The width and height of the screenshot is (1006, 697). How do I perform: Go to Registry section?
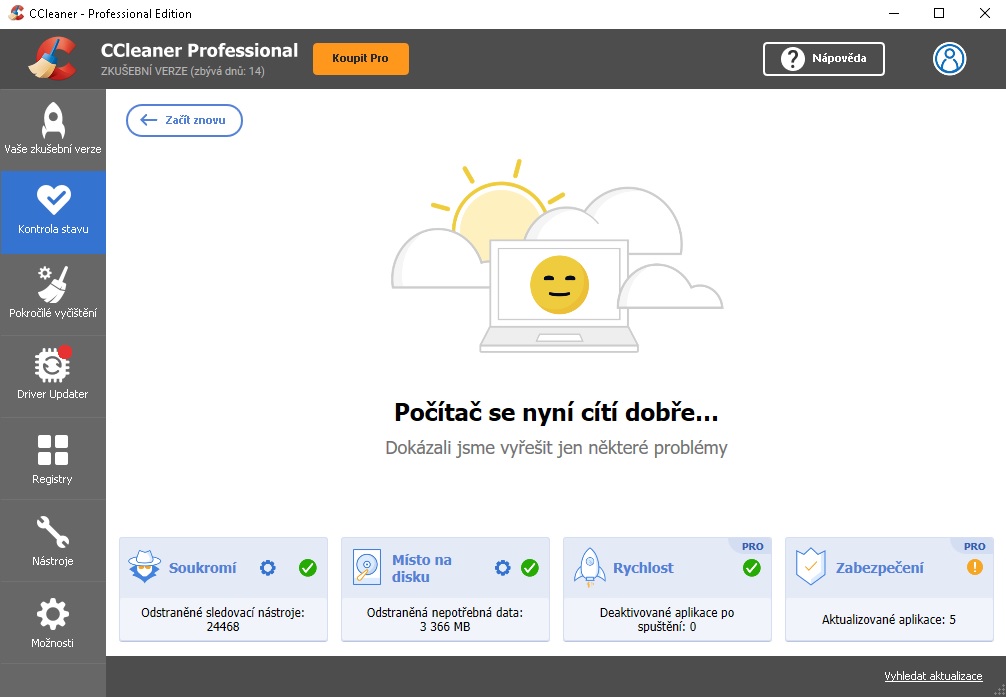(53, 458)
